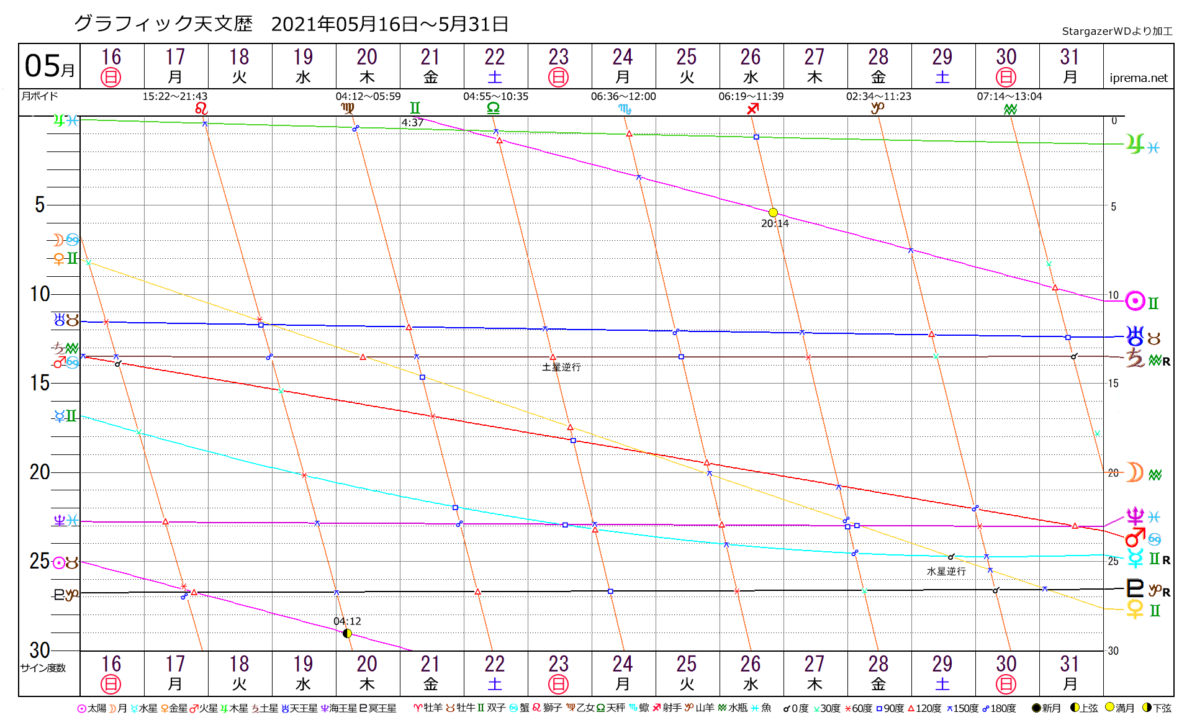This screenshot has height=720, width=1192.
Task: Click the large green Jupiter symbol at right edge
Action: tap(1135, 143)
